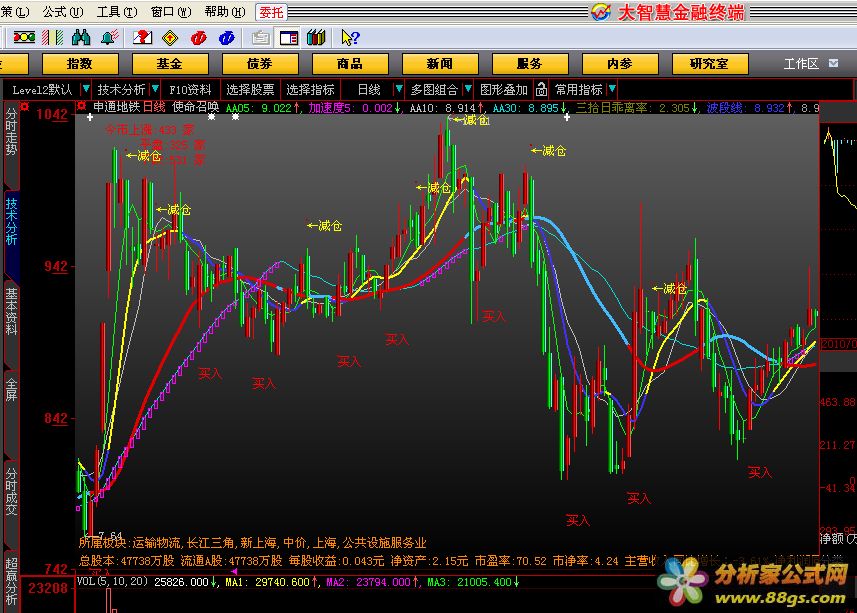Open the 帮助 menu
Screen dimensions: 857x613
[225, 12]
